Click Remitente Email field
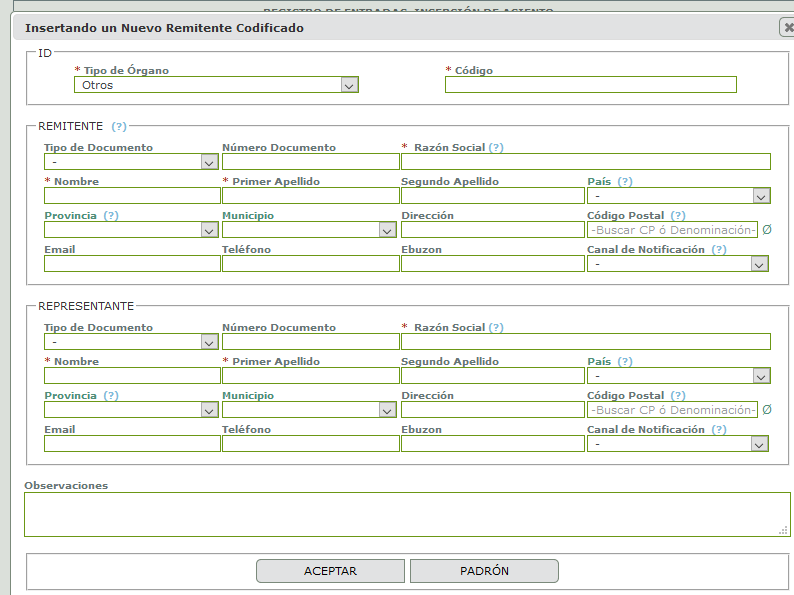 tap(132, 264)
